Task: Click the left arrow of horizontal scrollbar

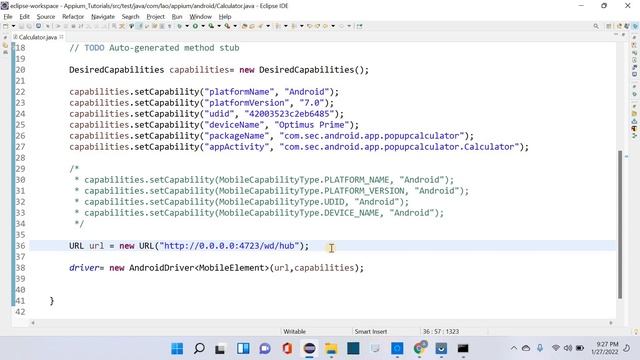Action: tap(33, 323)
